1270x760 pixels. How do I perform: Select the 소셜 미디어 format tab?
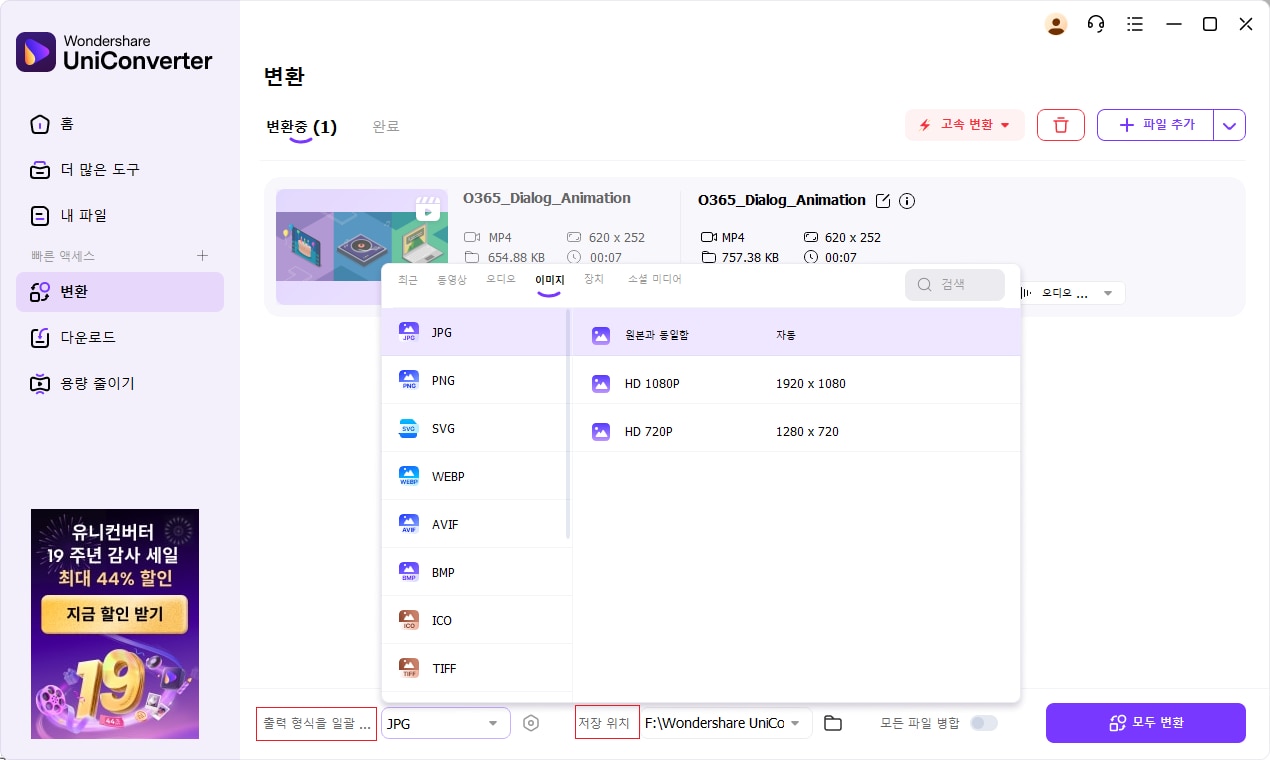(655, 280)
